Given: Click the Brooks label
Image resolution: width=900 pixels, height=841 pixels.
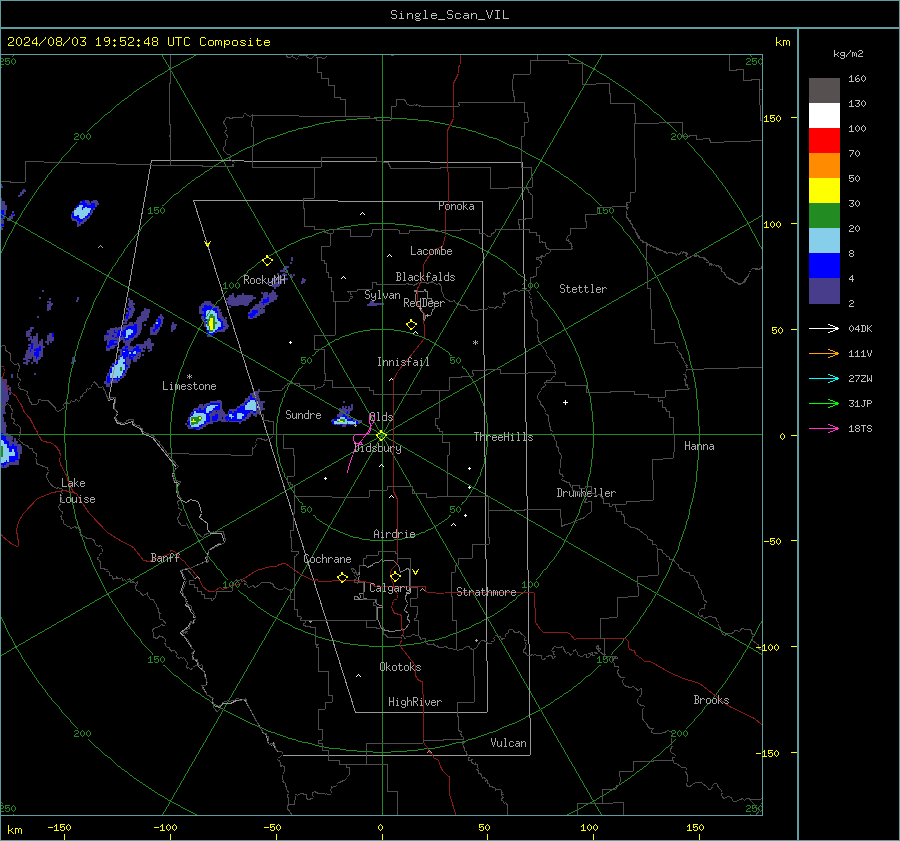Looking at the screenshot, I should coord(711,700).
